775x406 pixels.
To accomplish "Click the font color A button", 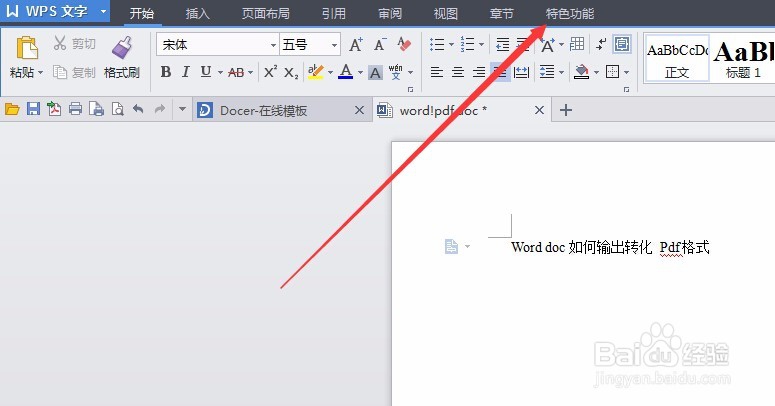I will coord(346,72).
